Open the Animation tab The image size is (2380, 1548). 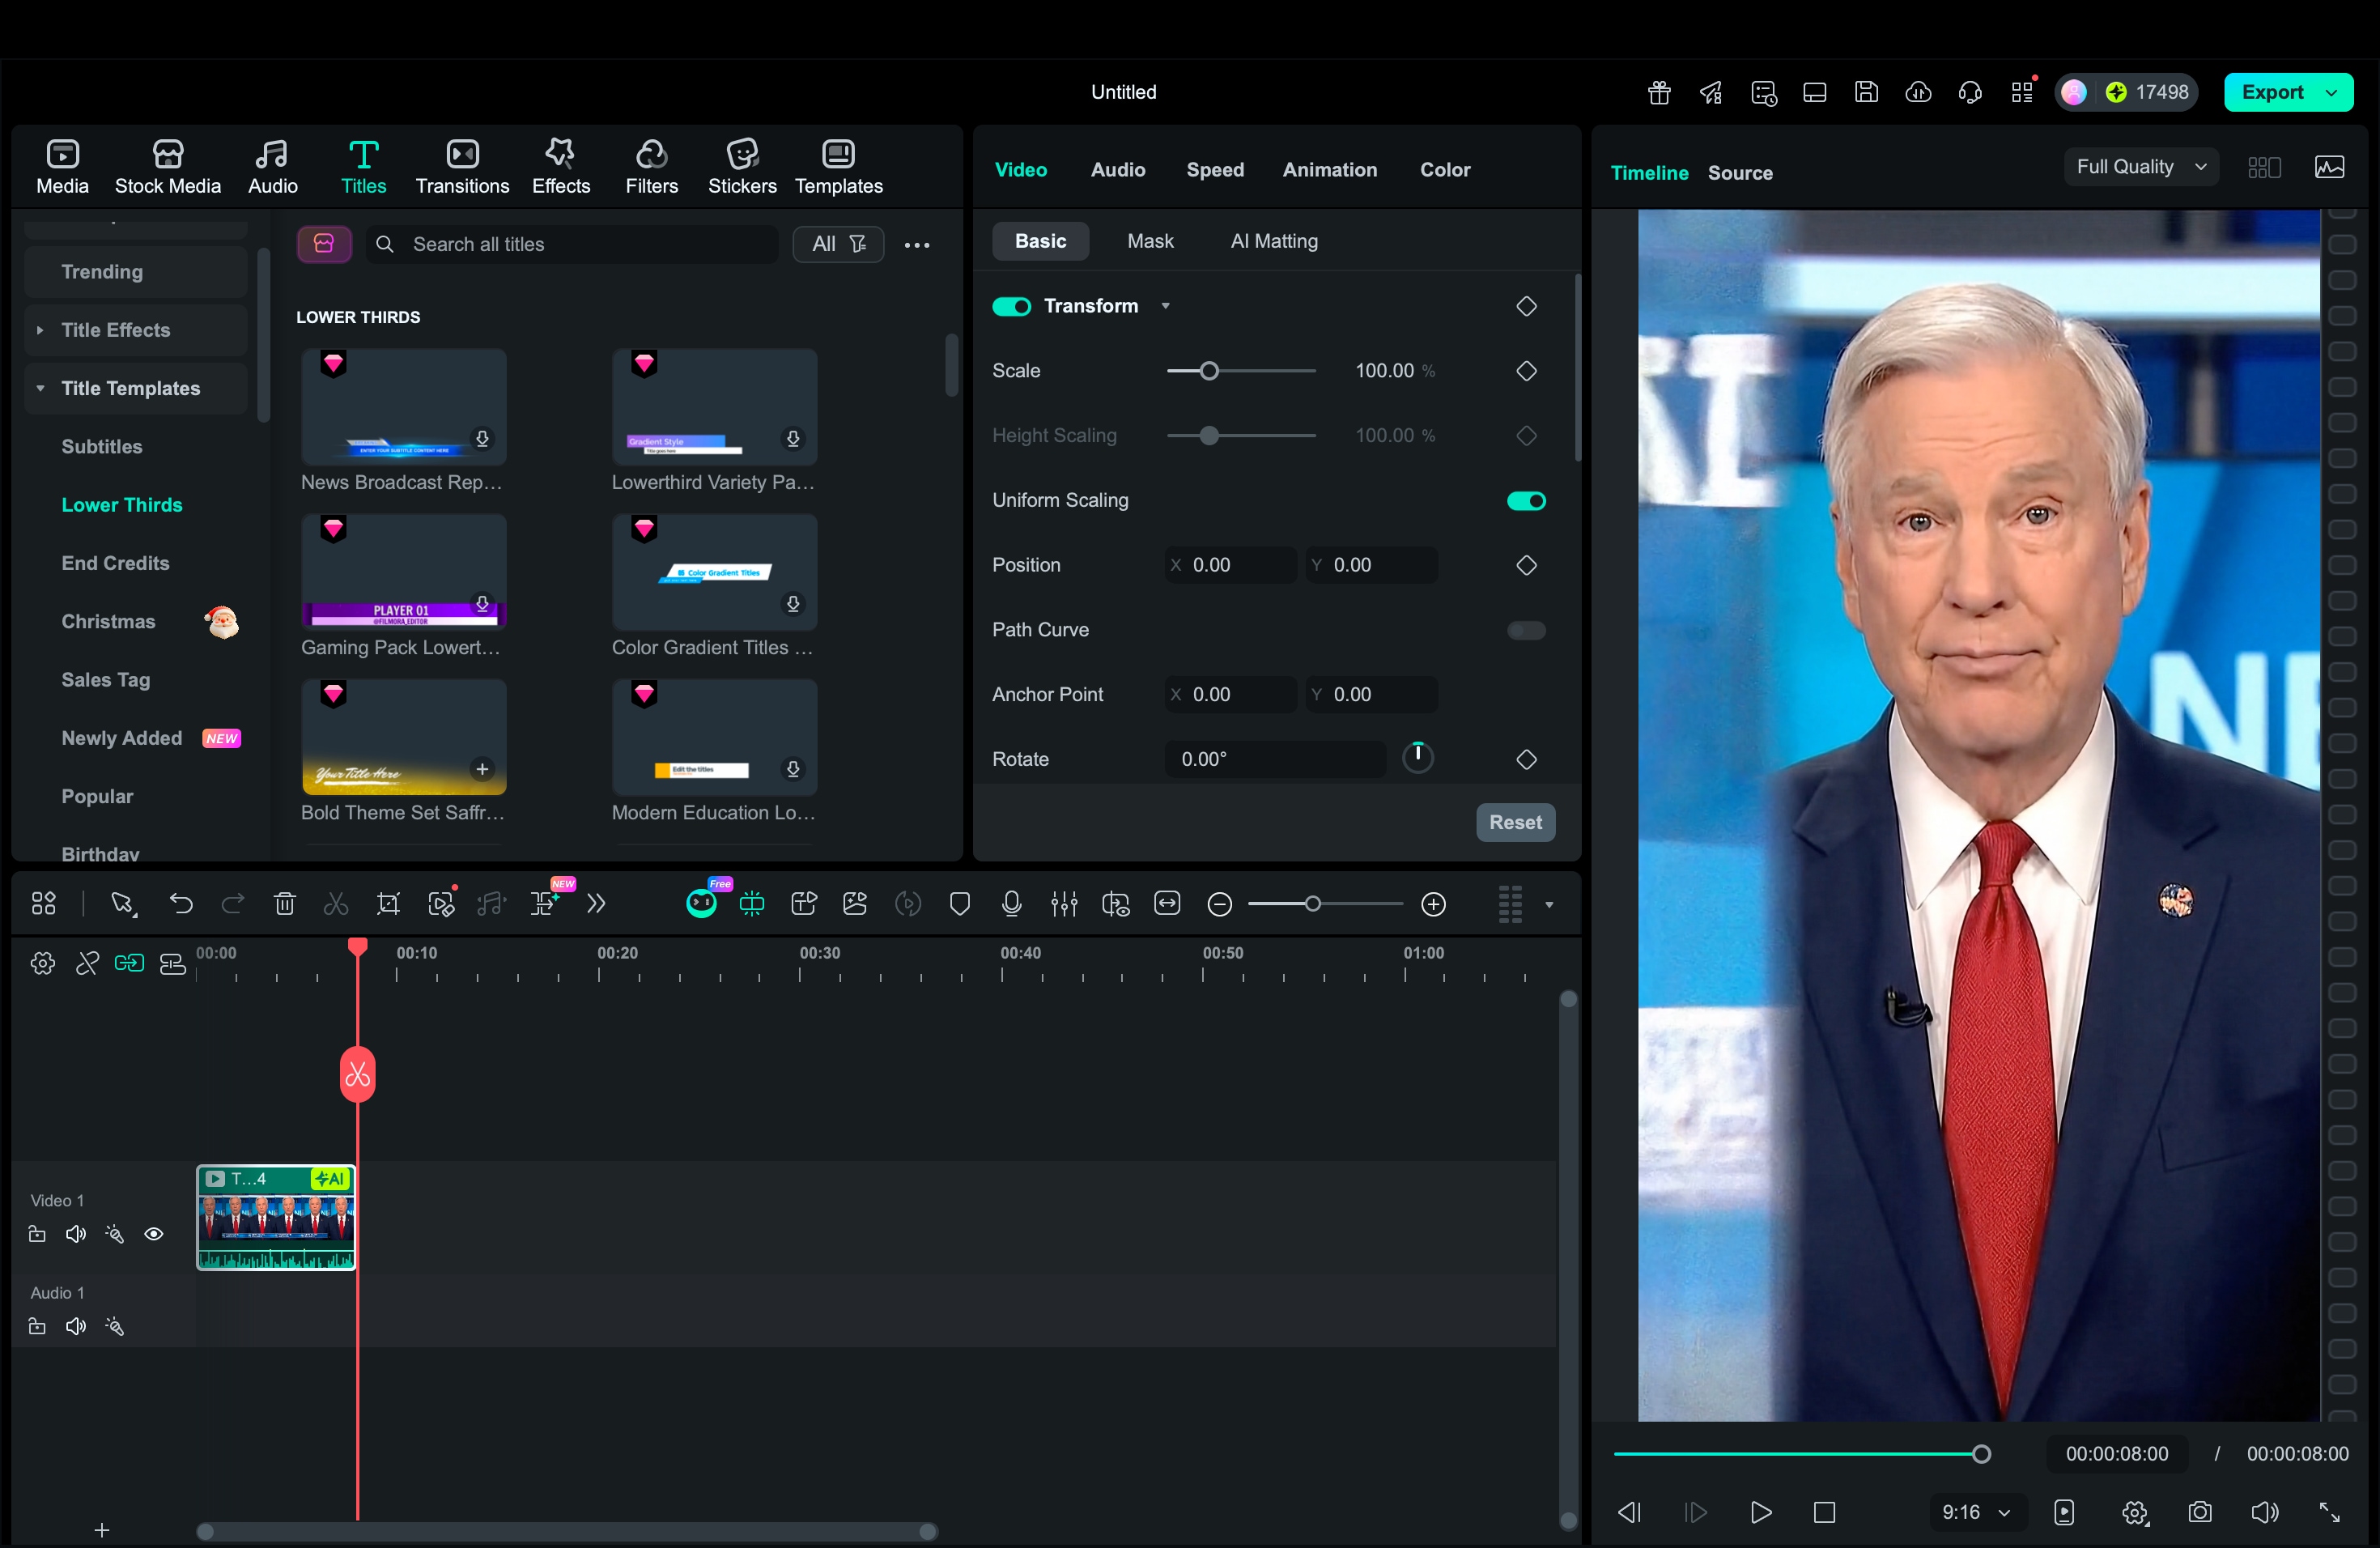(x=1330, y=169)
